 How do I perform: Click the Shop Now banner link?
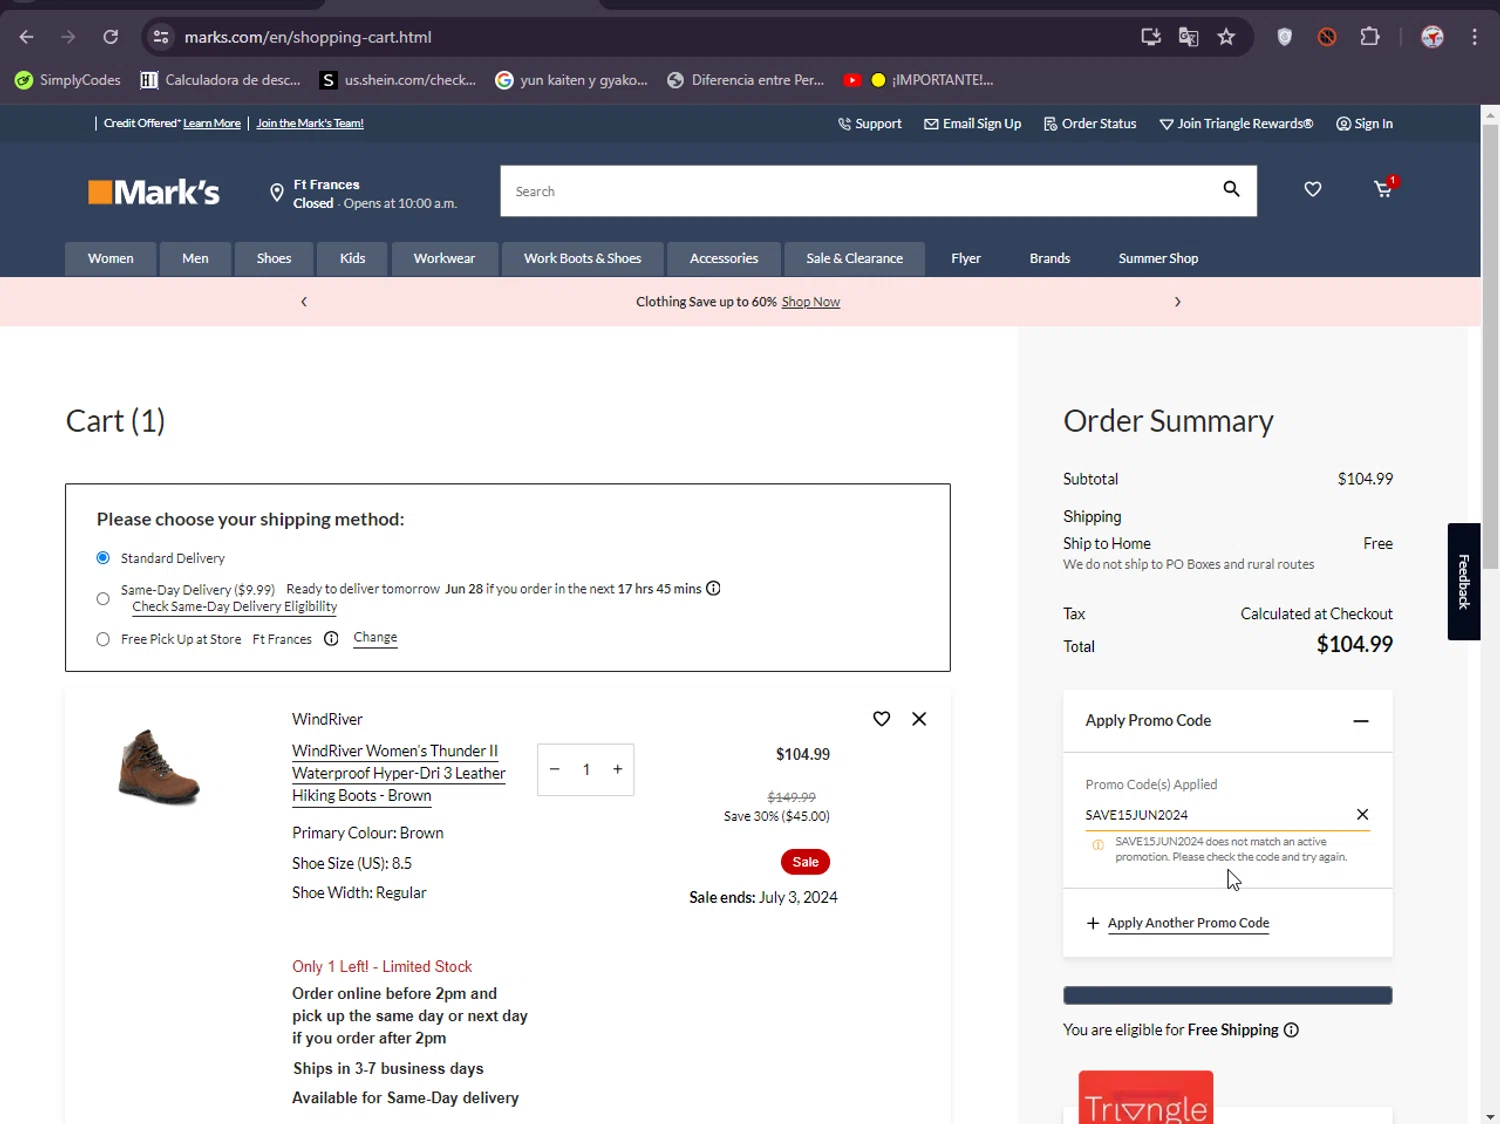tap(811, 302)
